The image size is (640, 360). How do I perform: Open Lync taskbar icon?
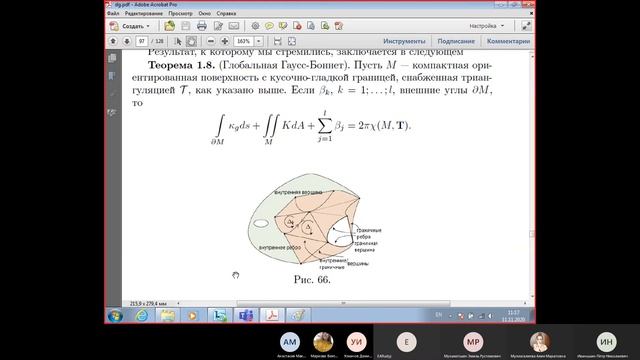point(220,316)
